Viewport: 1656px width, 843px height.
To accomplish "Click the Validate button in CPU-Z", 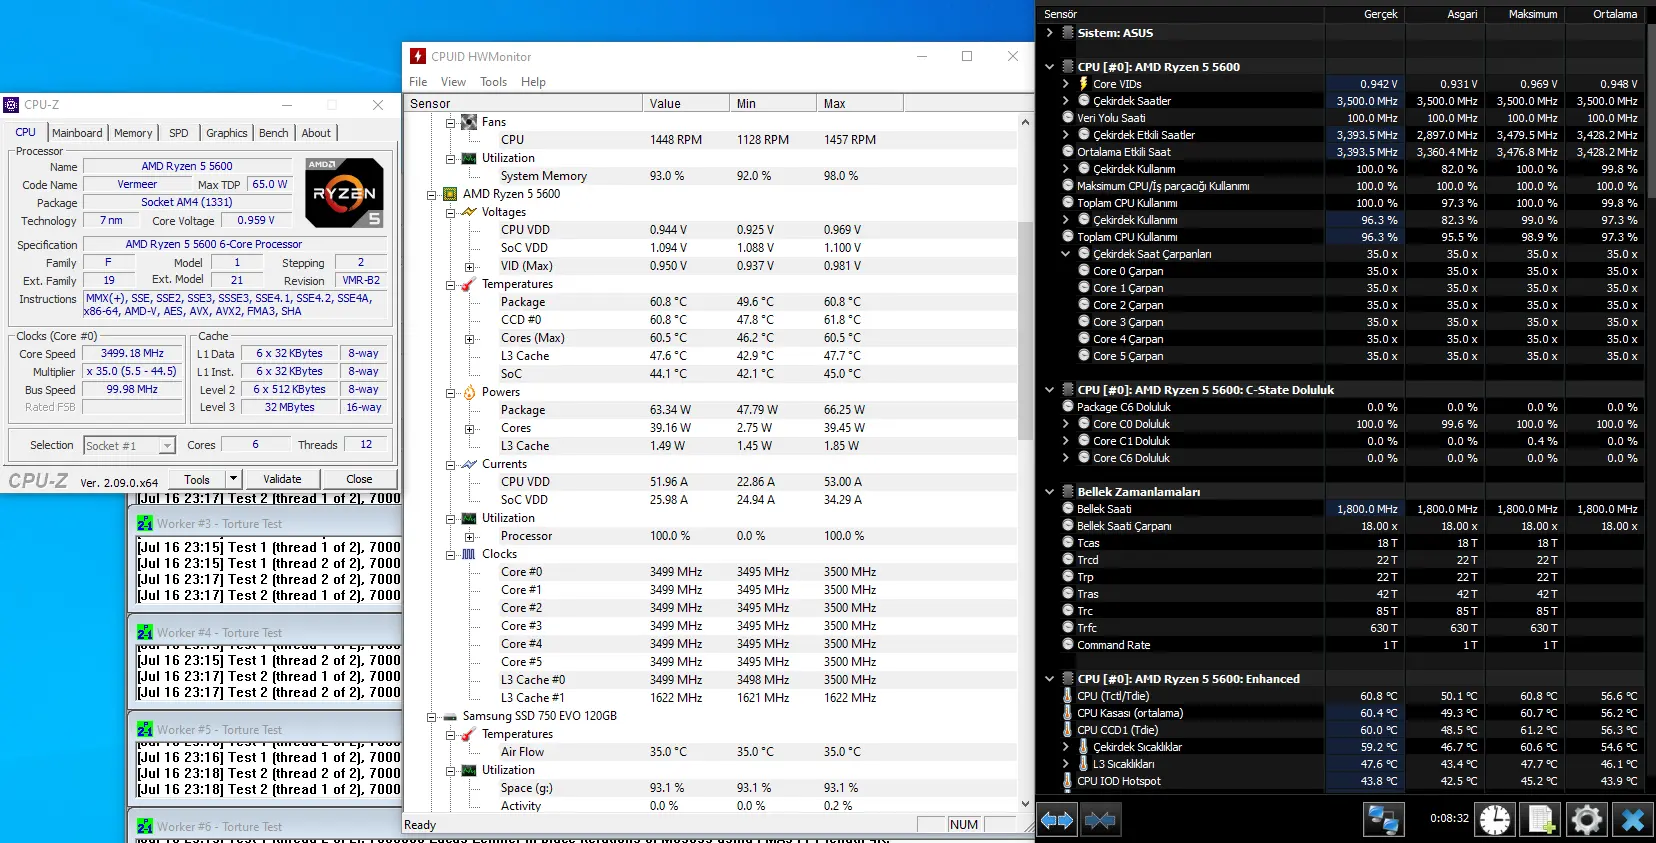I will [282, 479].
